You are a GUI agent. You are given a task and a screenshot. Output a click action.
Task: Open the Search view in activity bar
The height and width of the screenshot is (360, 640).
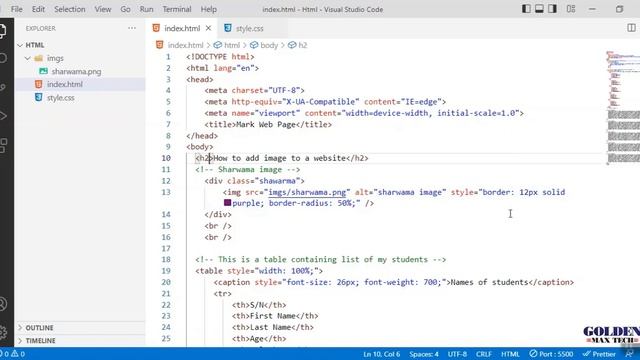pos(3,58)
